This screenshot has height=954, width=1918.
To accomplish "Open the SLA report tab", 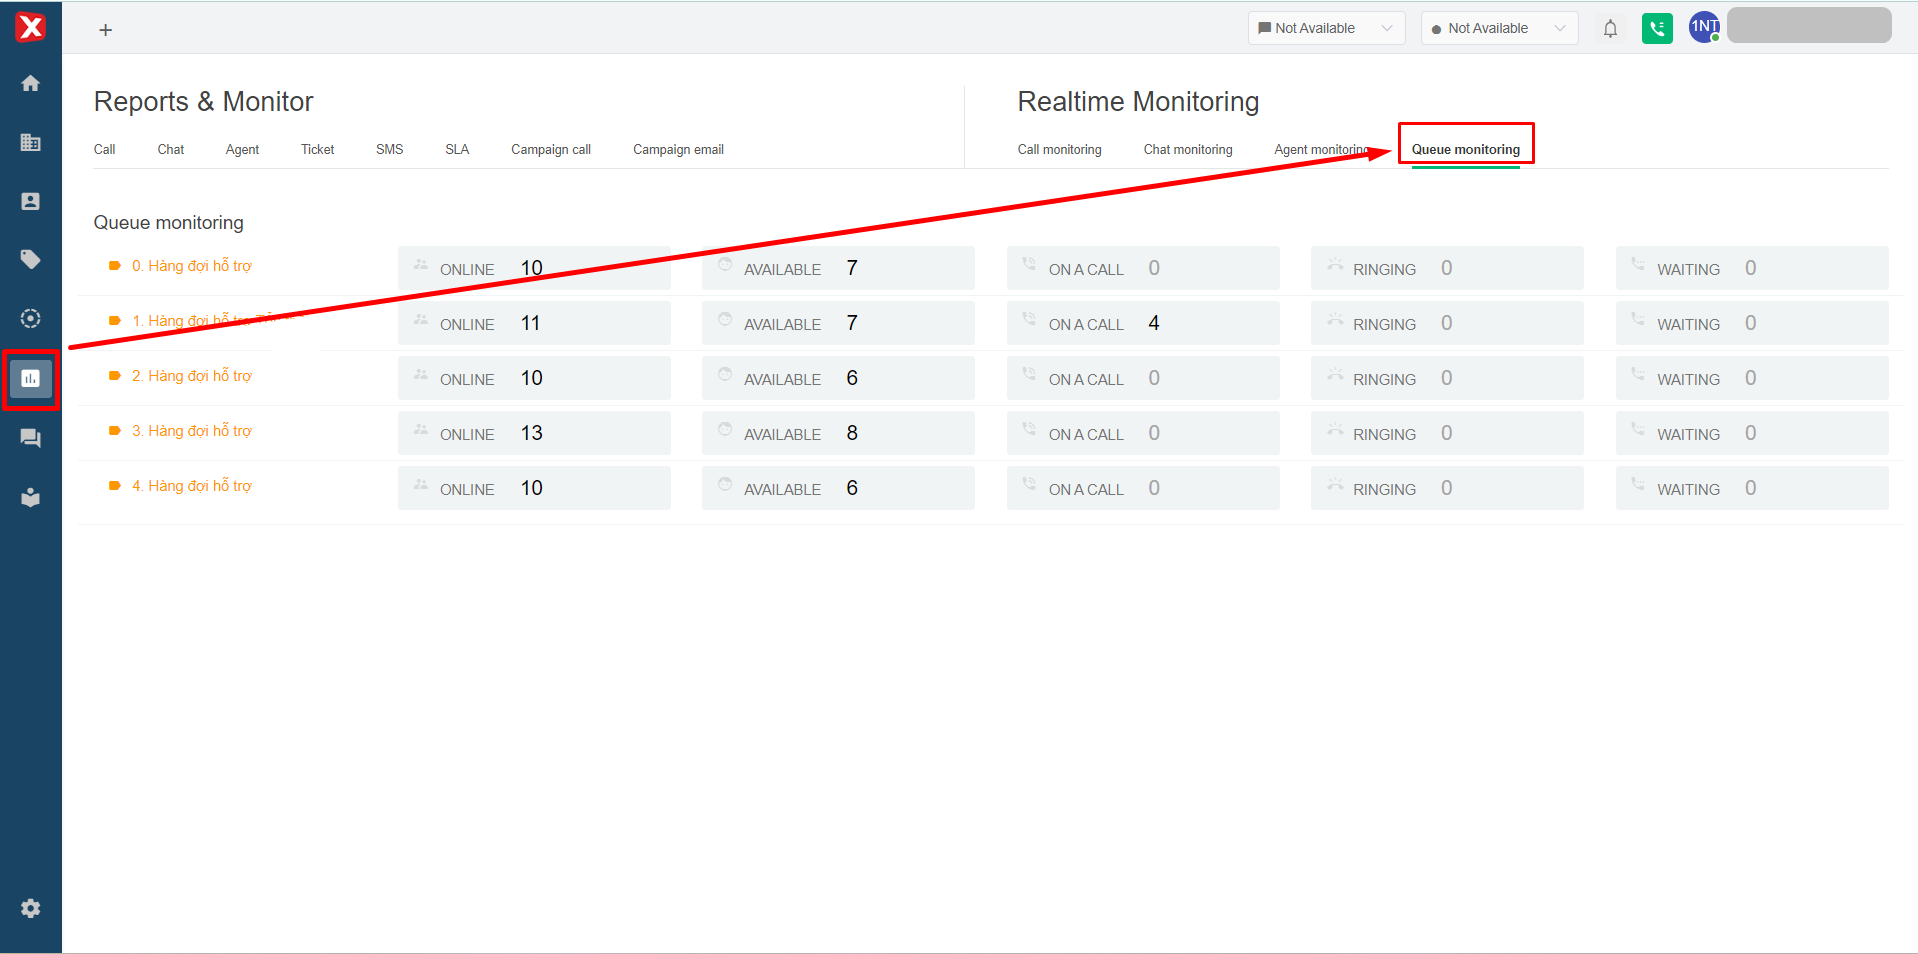I will [x=457, y=149].
